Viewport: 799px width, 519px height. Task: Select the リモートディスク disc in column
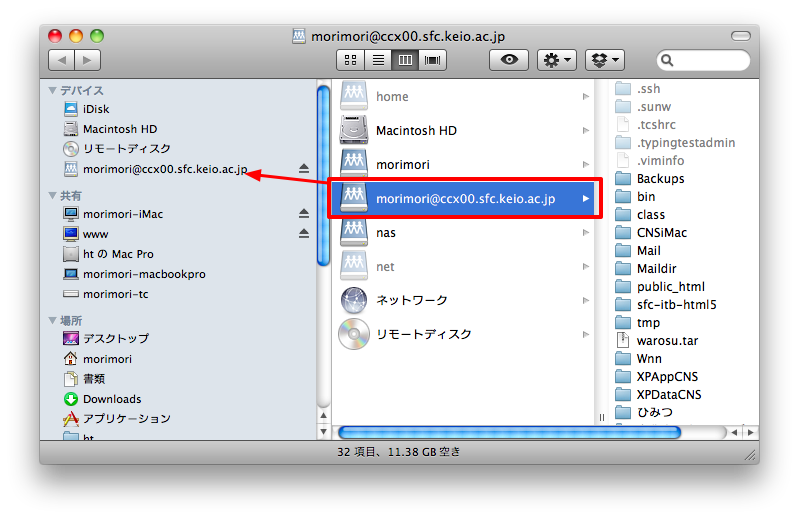pyautogui.click(x=422, y=334)
